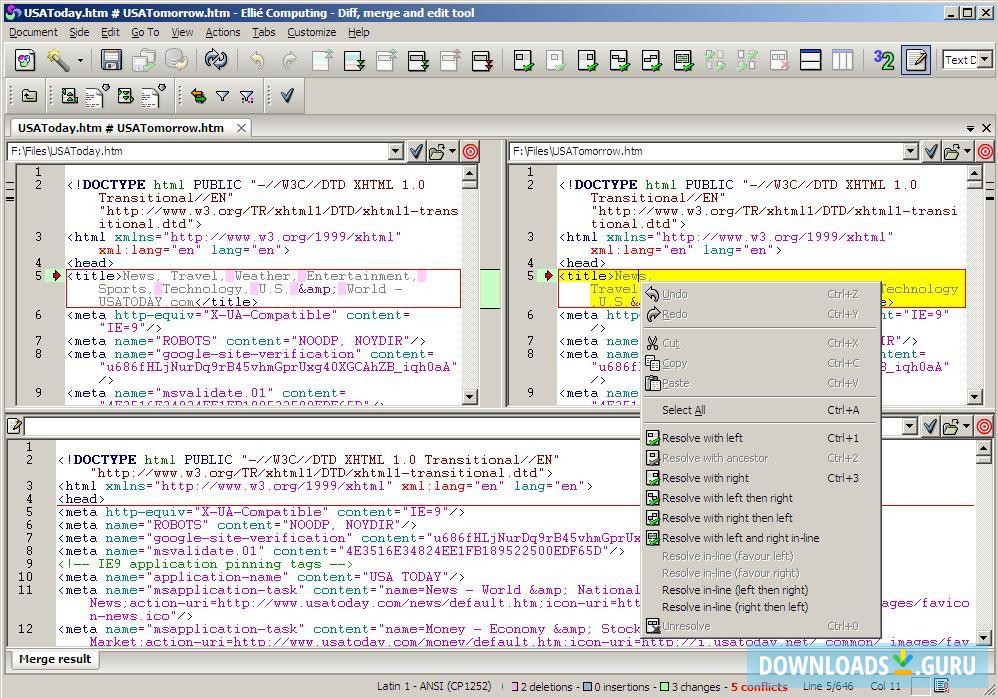Click toolbar icon: resolve left then right
The width and height of the screenshot is (998, 698).
619,60
